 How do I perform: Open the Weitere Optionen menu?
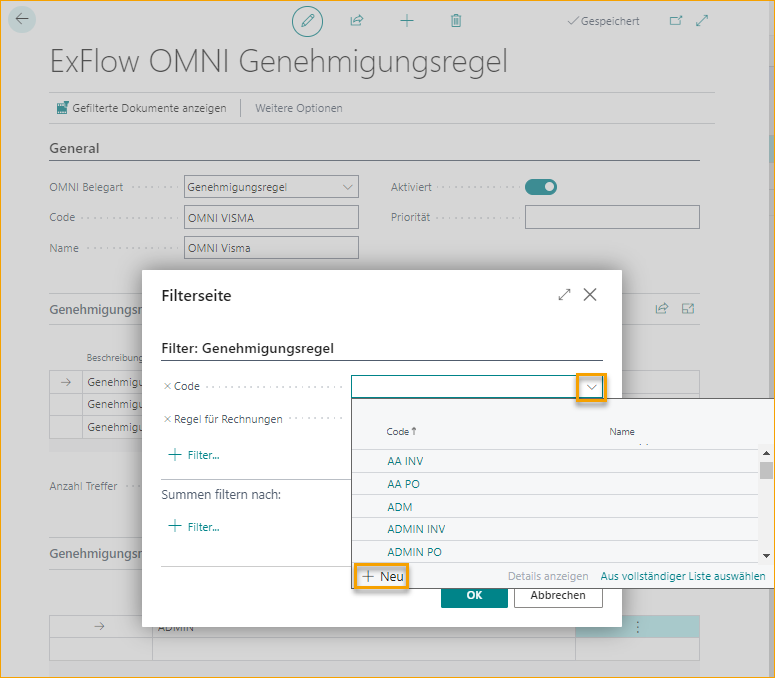coord(298,108)
